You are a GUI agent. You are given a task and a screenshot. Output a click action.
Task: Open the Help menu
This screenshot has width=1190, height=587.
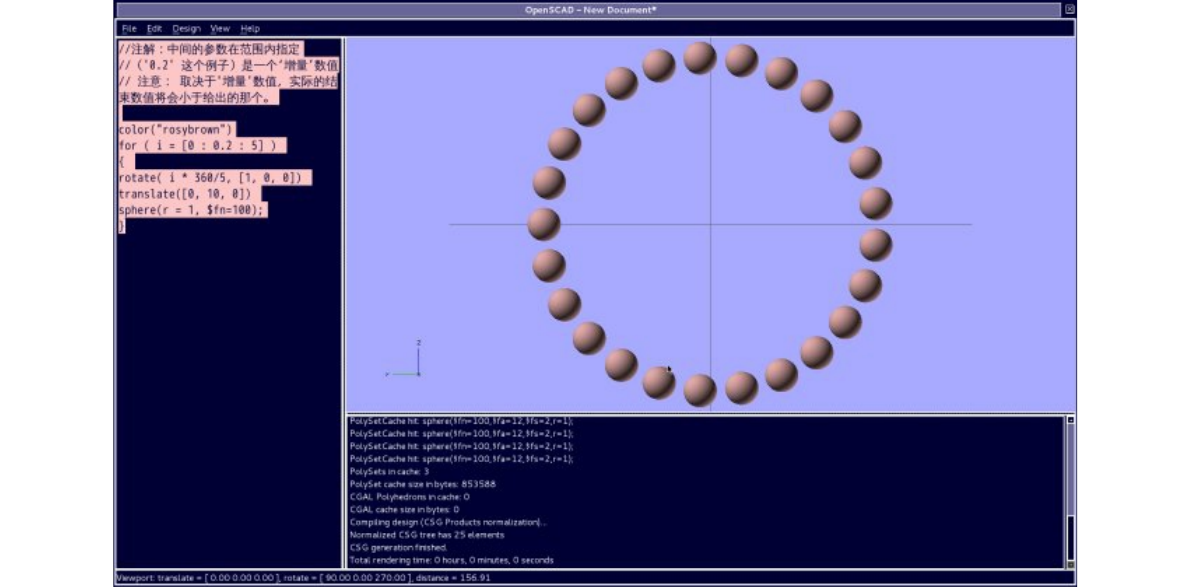pos(250,29)
